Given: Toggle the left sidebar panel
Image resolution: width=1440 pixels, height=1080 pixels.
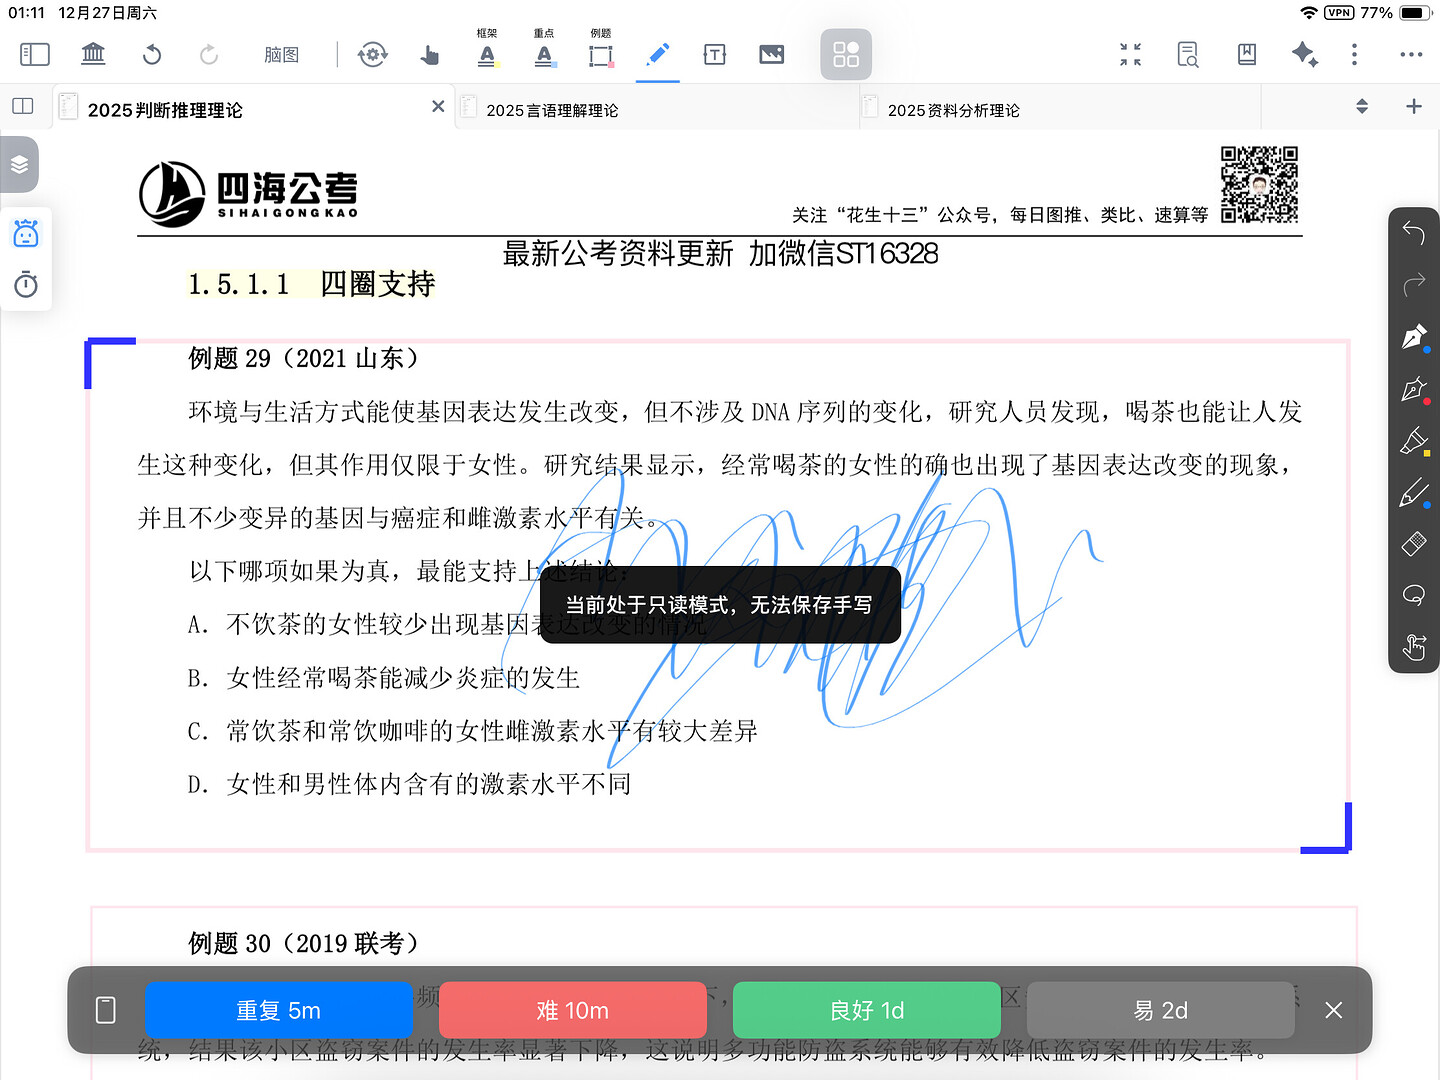Looking at the screenshot, I should tap(35, 54).
